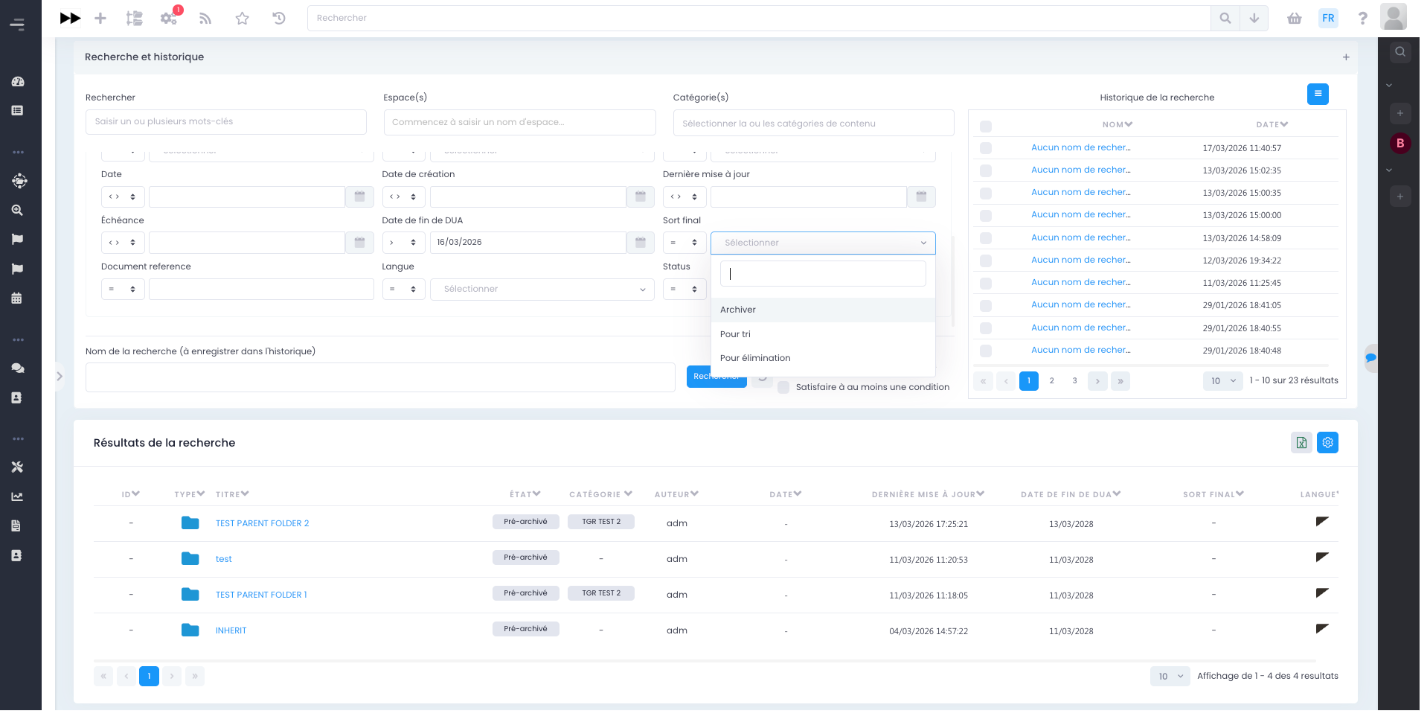The width and height of the screenshot is (1420, 711).
Task: Tick history checkbox for 13/03/2026 14:58:09
Action: pos(986,238)
